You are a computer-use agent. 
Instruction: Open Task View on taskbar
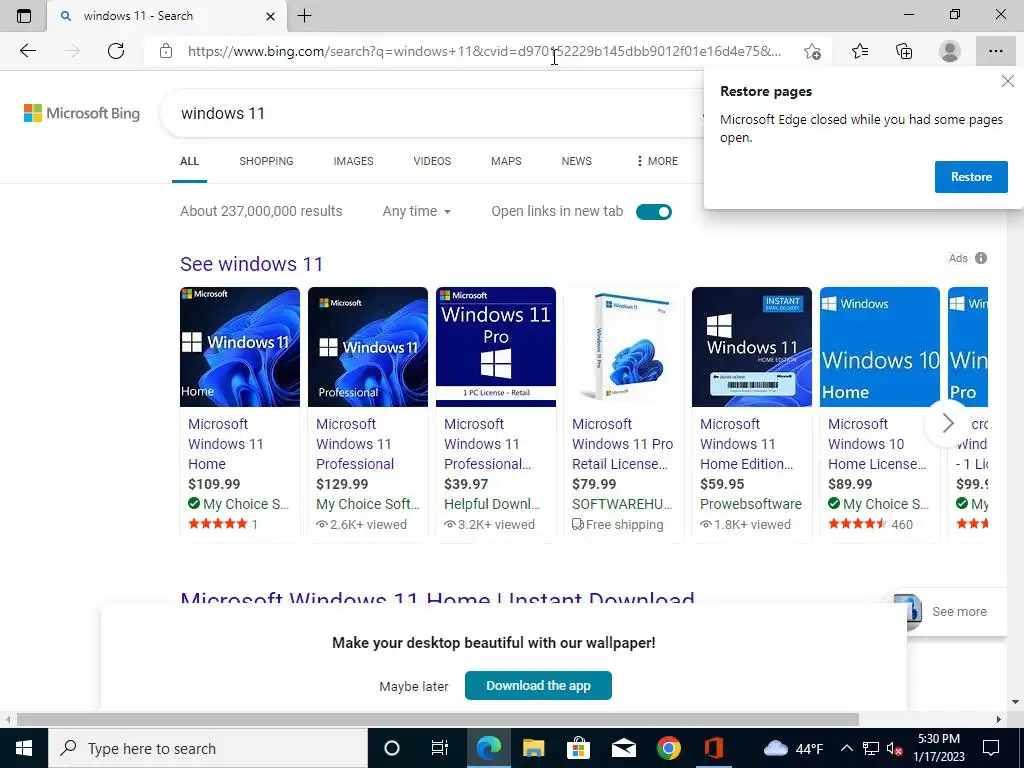tap(440, 748)
